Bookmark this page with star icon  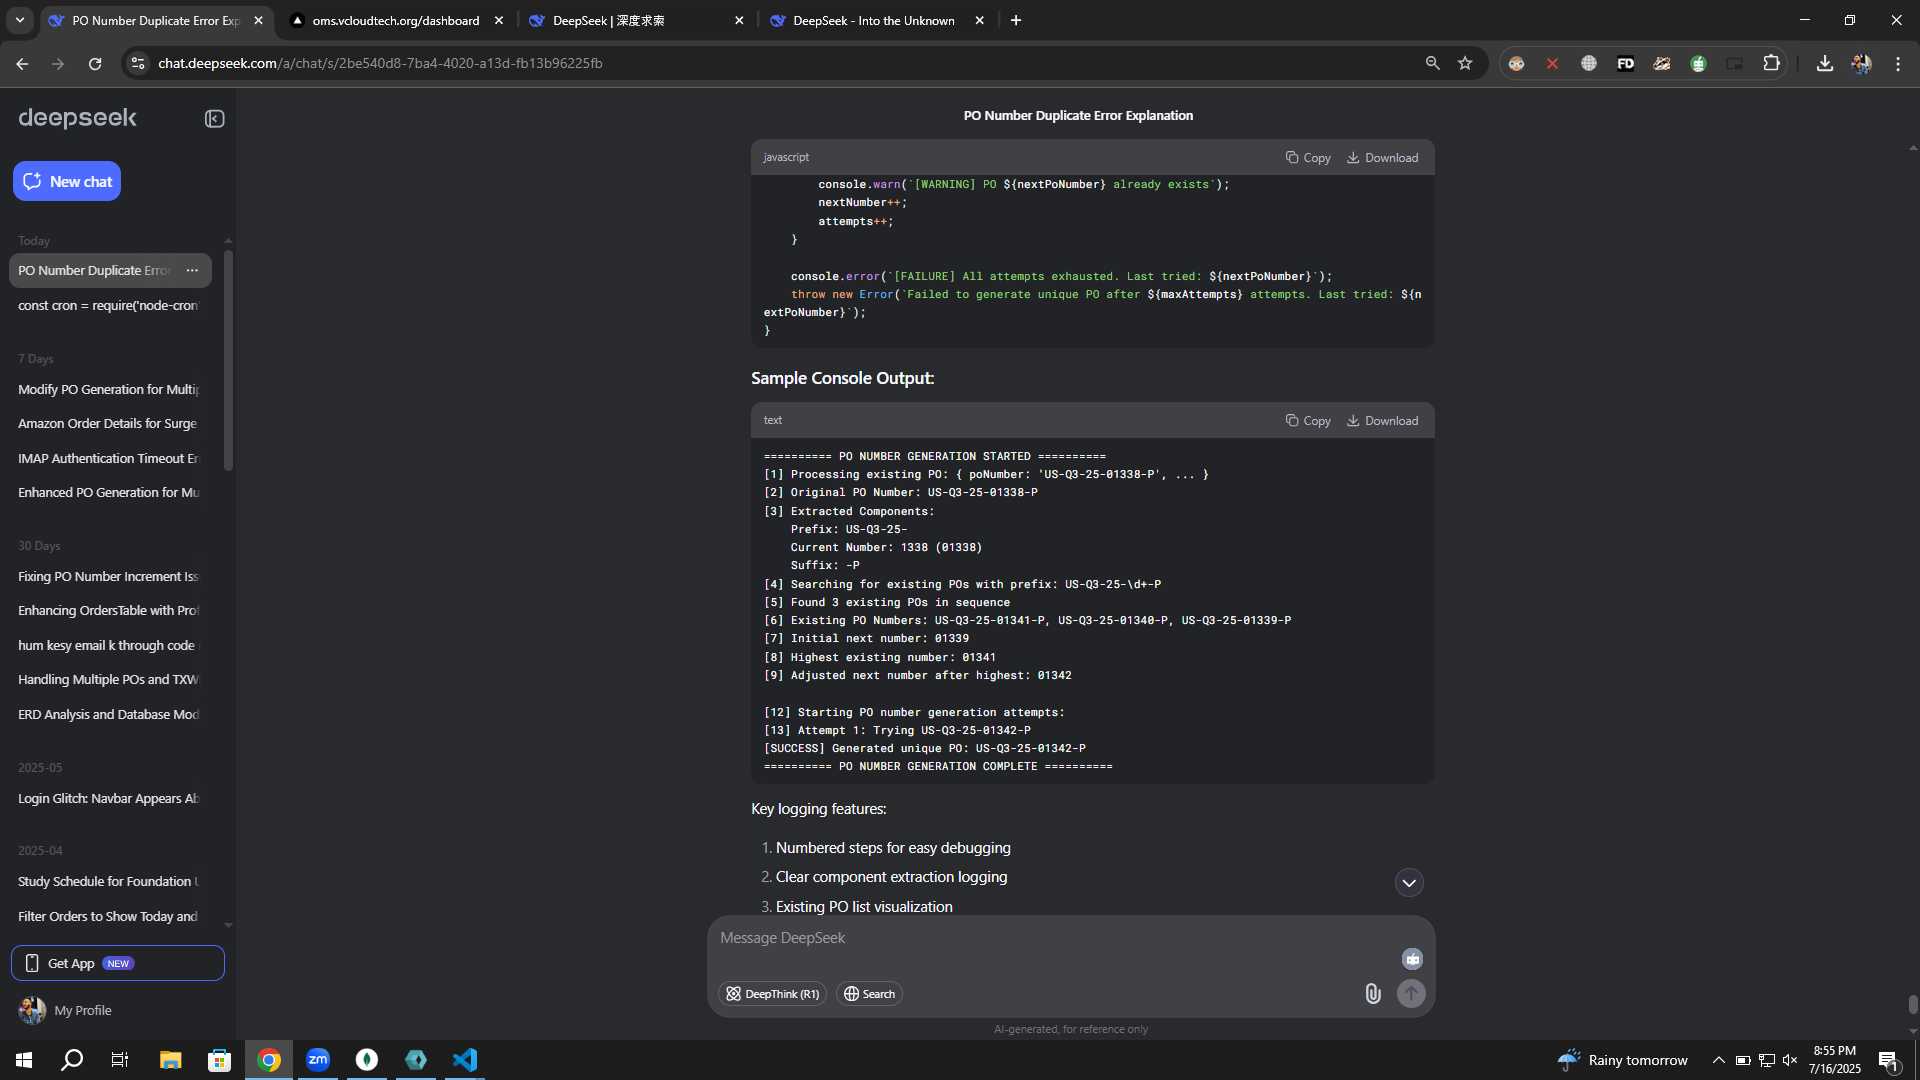tap(1465, 63)
